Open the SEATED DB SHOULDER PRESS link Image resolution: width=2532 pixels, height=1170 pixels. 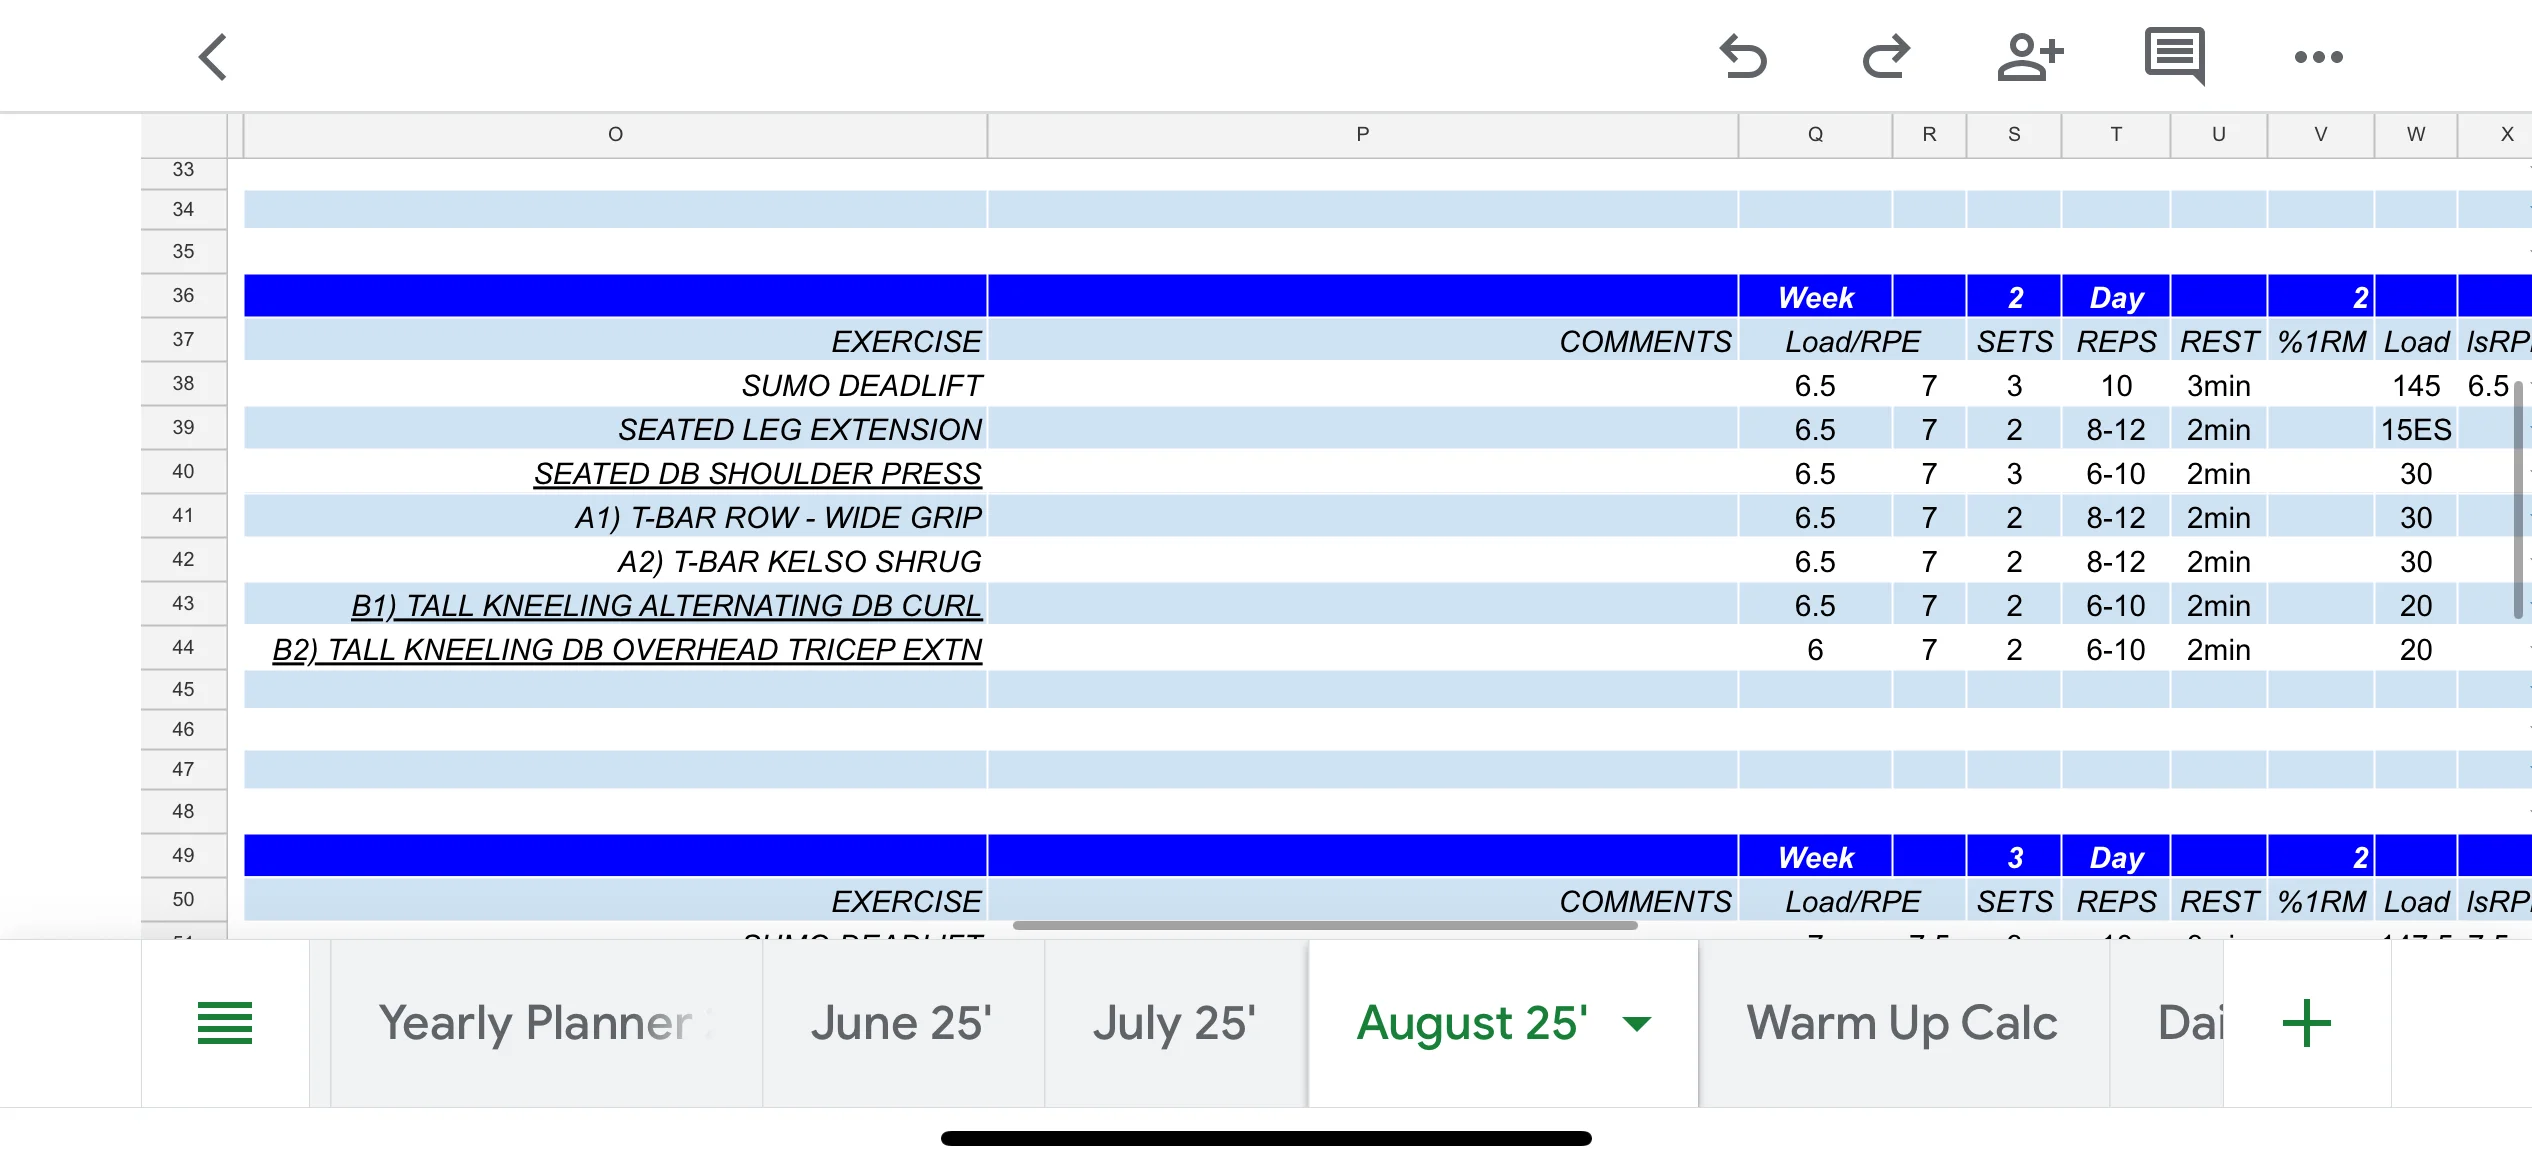[x=757, y=474]
